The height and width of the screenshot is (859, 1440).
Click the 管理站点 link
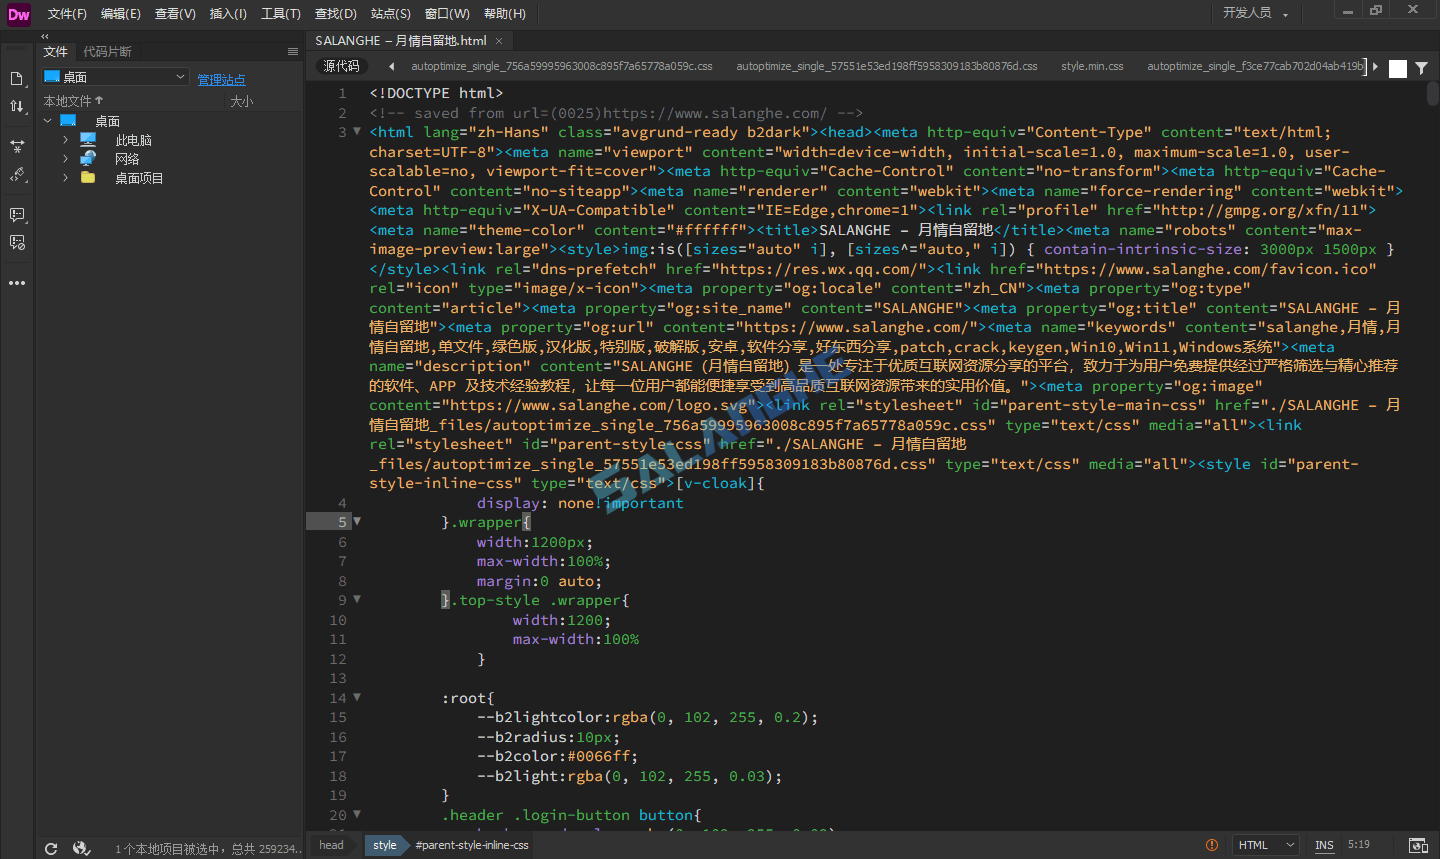tap(221, 79)
